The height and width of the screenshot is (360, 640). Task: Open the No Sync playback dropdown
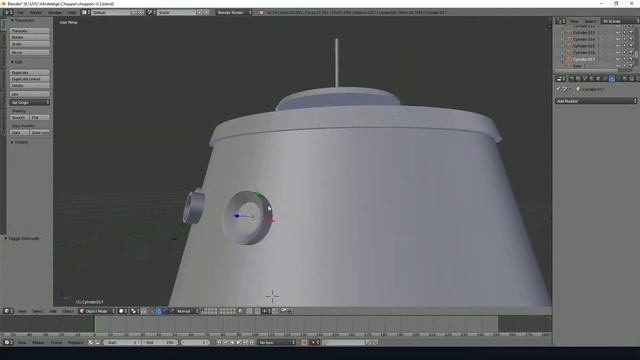[x=276, y=342]
